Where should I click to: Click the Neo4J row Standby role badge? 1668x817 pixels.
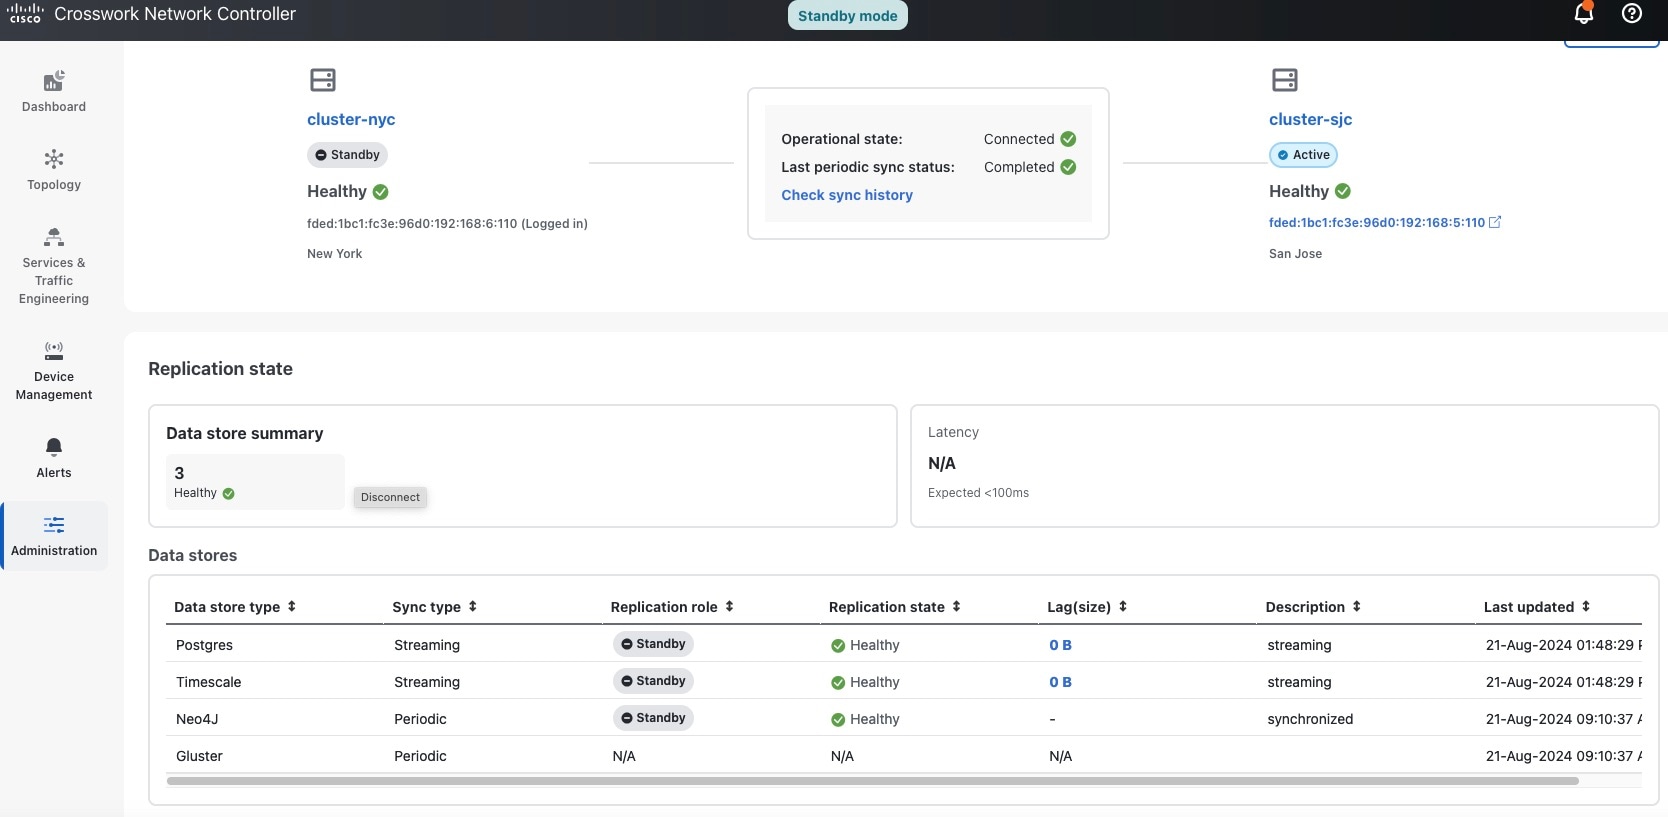coord(653,718)
